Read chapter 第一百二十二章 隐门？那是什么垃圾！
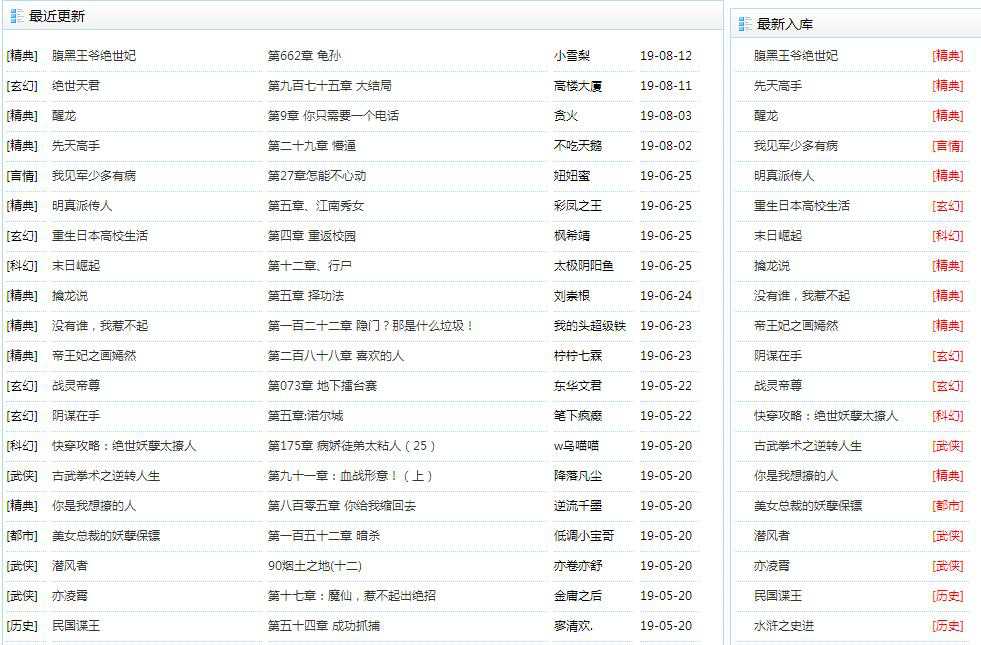The height and width of the screenshot is (645, 981). [370, 326]
